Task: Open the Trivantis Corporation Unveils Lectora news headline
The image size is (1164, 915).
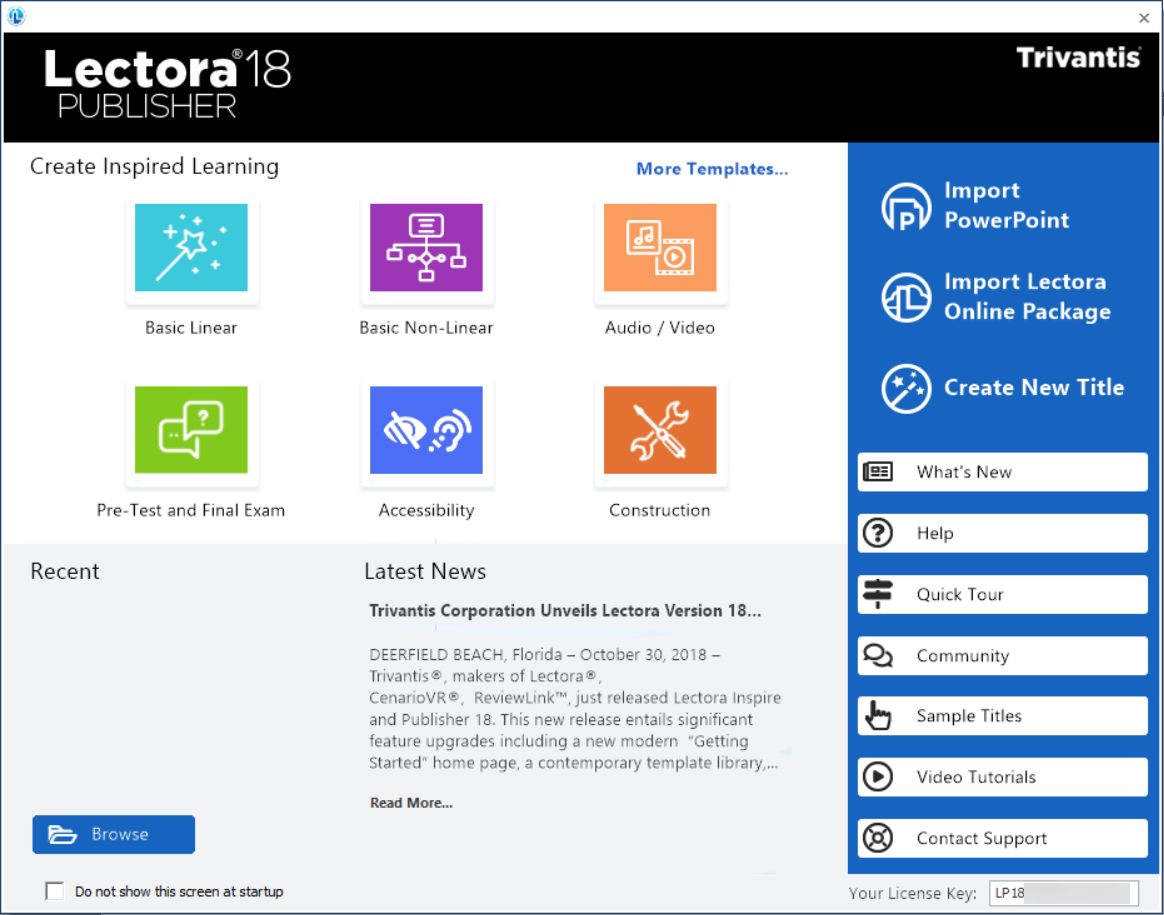Action: coord(565,611)
